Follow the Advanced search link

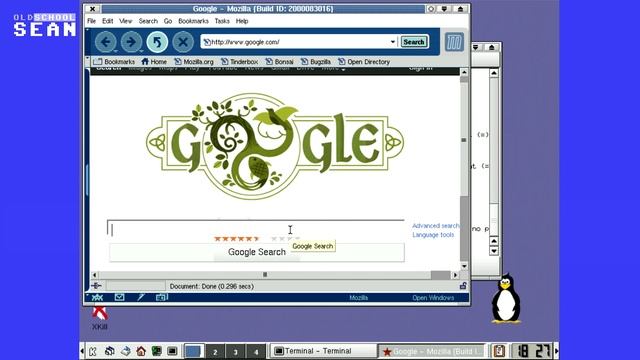coord(435,226)
